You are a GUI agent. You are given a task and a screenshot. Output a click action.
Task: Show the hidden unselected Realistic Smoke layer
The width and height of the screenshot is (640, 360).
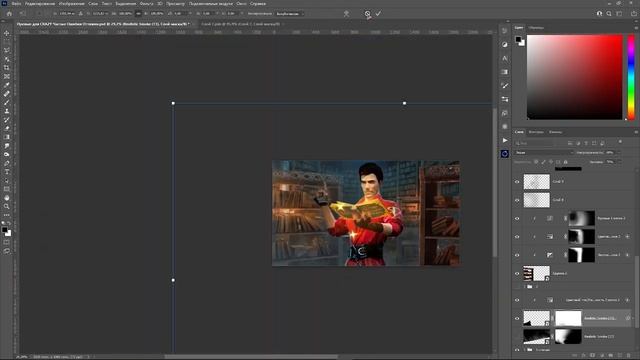517,337
